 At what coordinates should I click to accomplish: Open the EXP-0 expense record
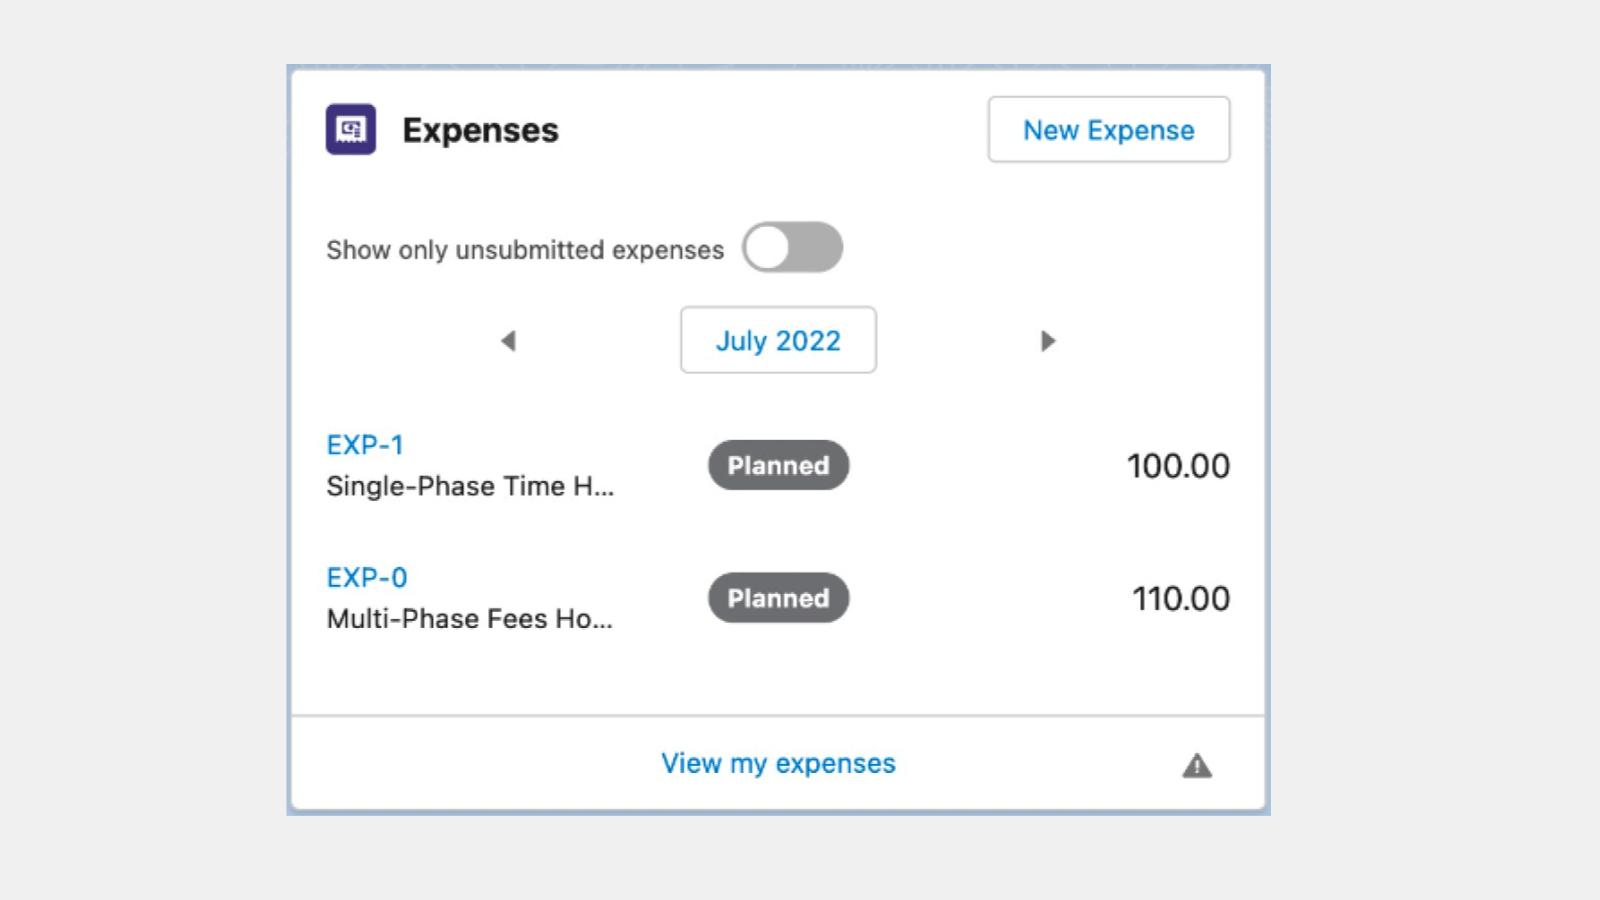point(367,578)
